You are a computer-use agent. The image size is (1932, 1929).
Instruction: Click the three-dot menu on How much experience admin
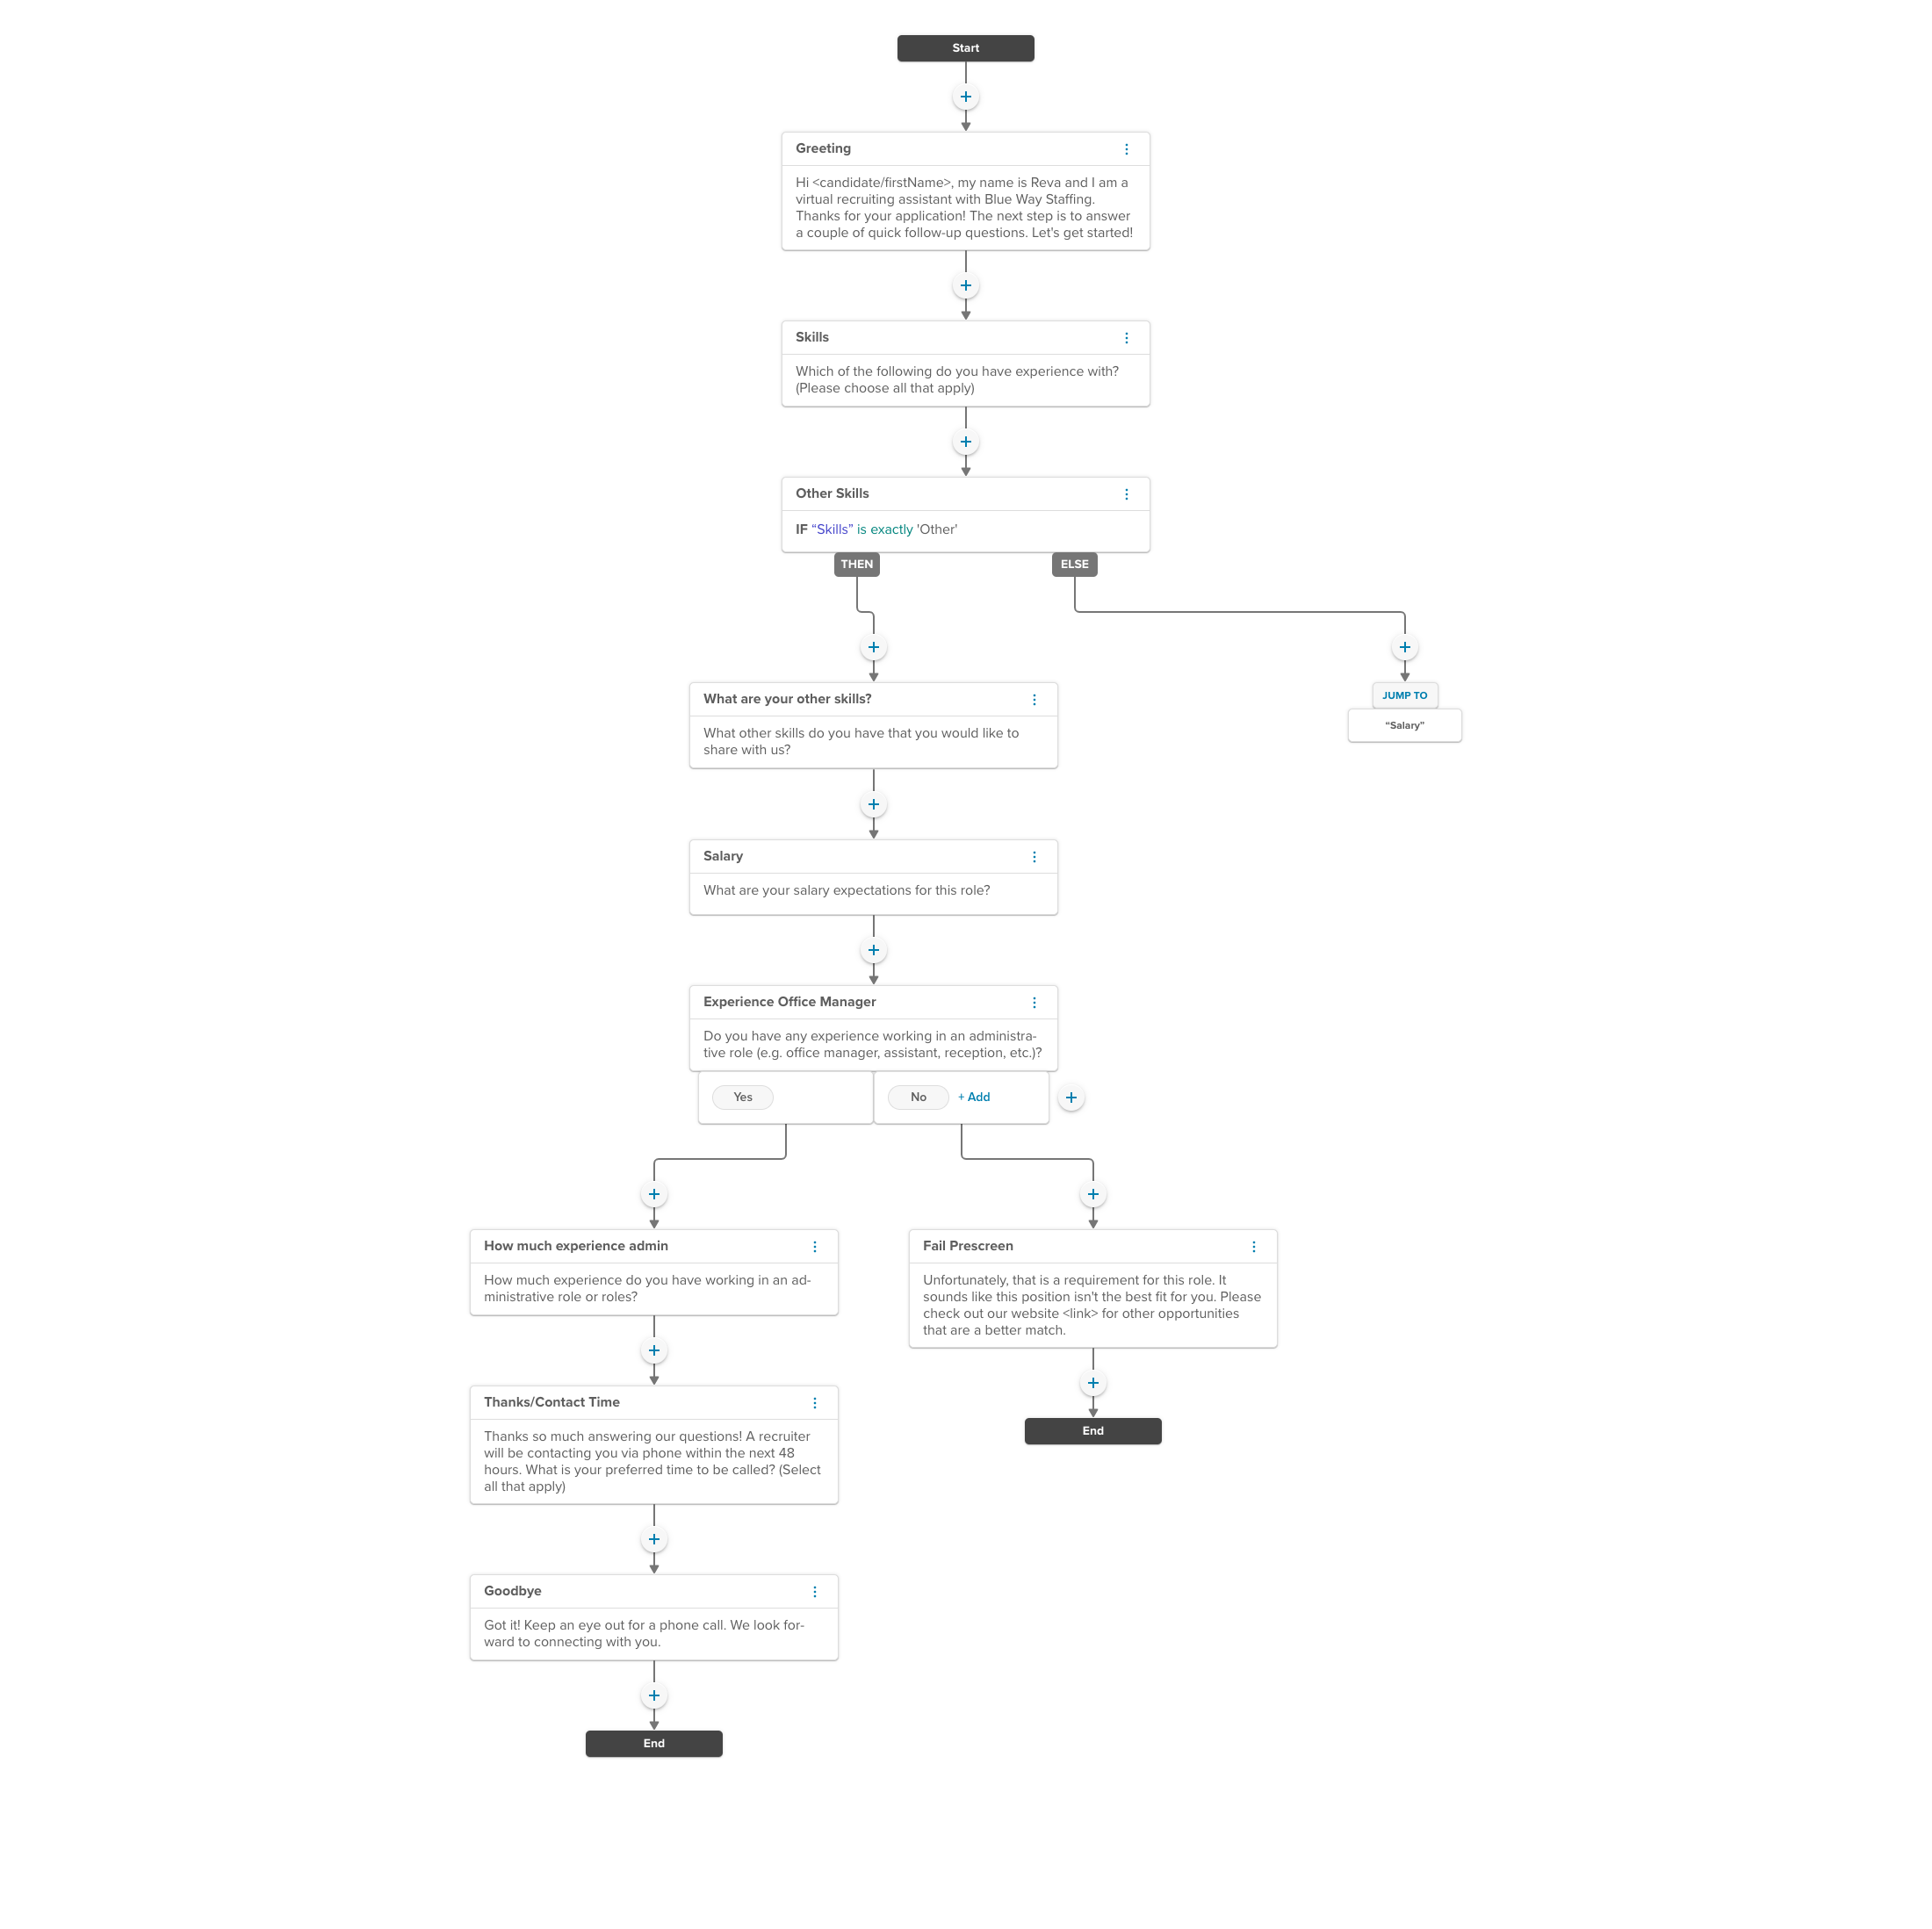817,1245
